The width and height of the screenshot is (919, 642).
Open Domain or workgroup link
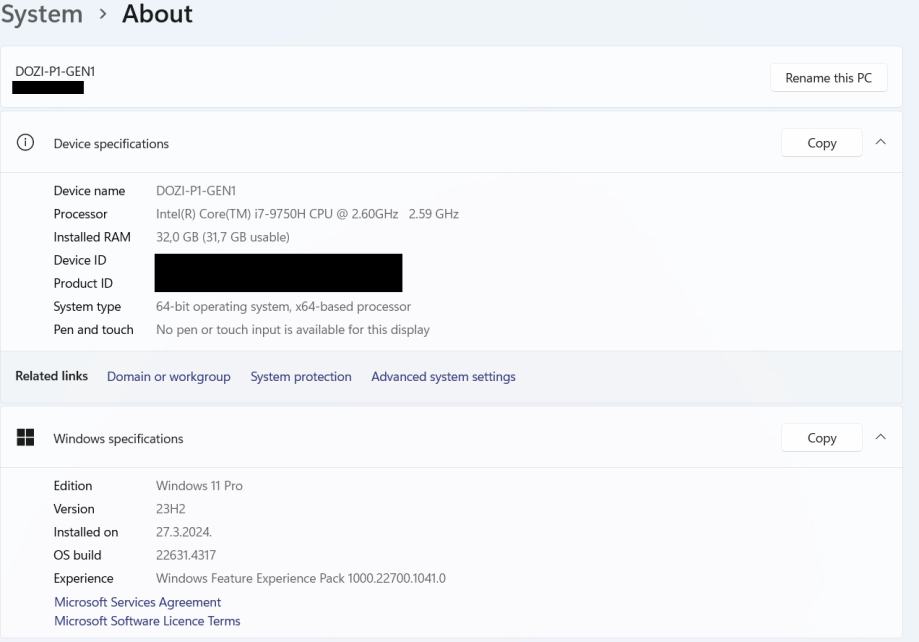pyautogui.click(x=168, y=376)
